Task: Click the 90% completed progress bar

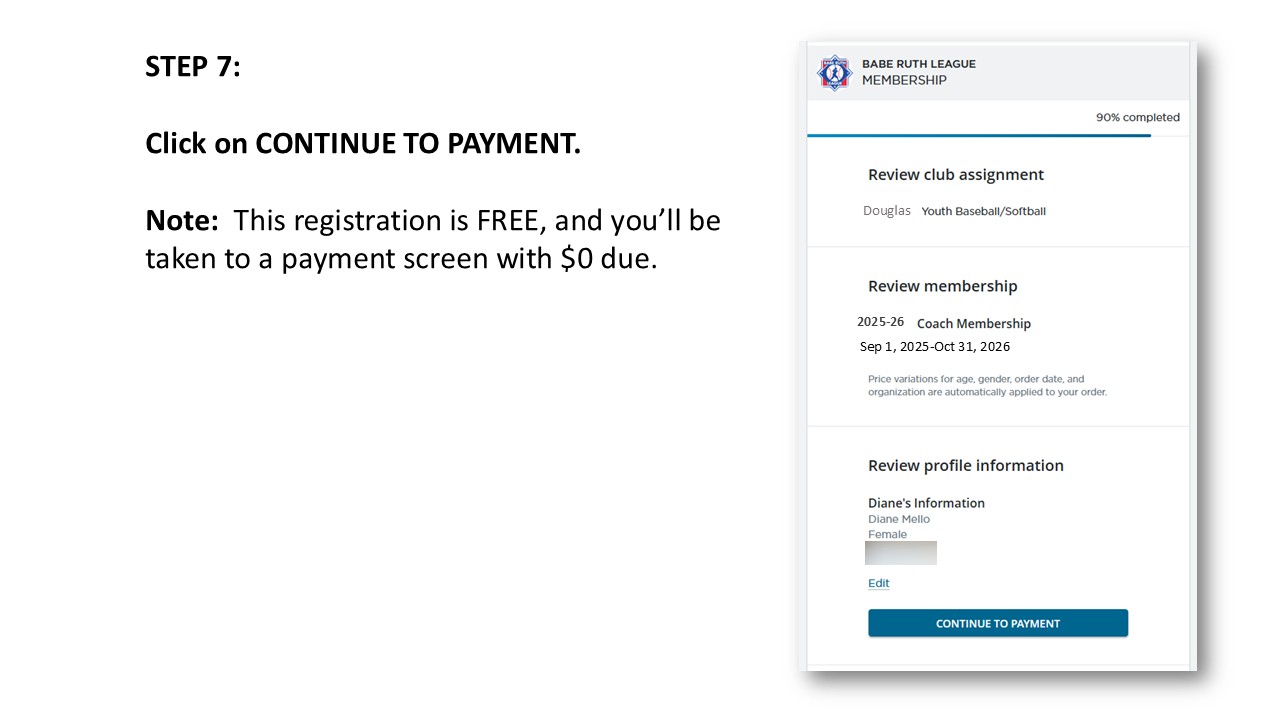Action: point(979,135)
